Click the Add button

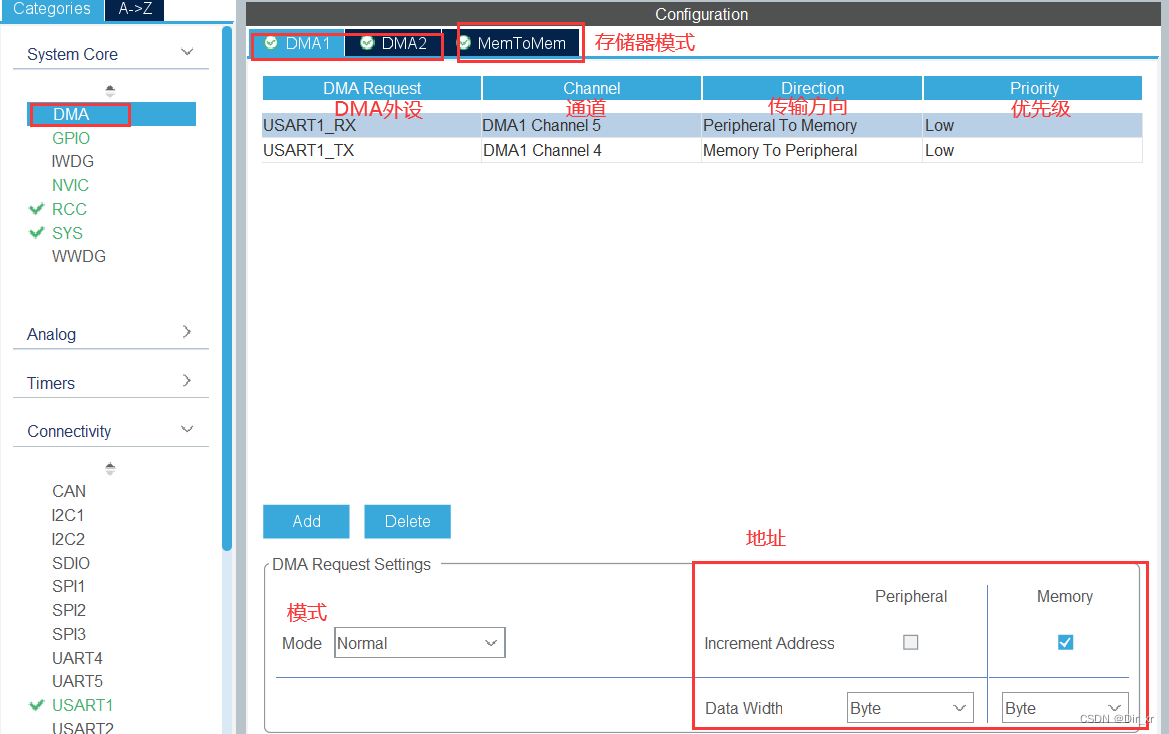click(305, 521)
